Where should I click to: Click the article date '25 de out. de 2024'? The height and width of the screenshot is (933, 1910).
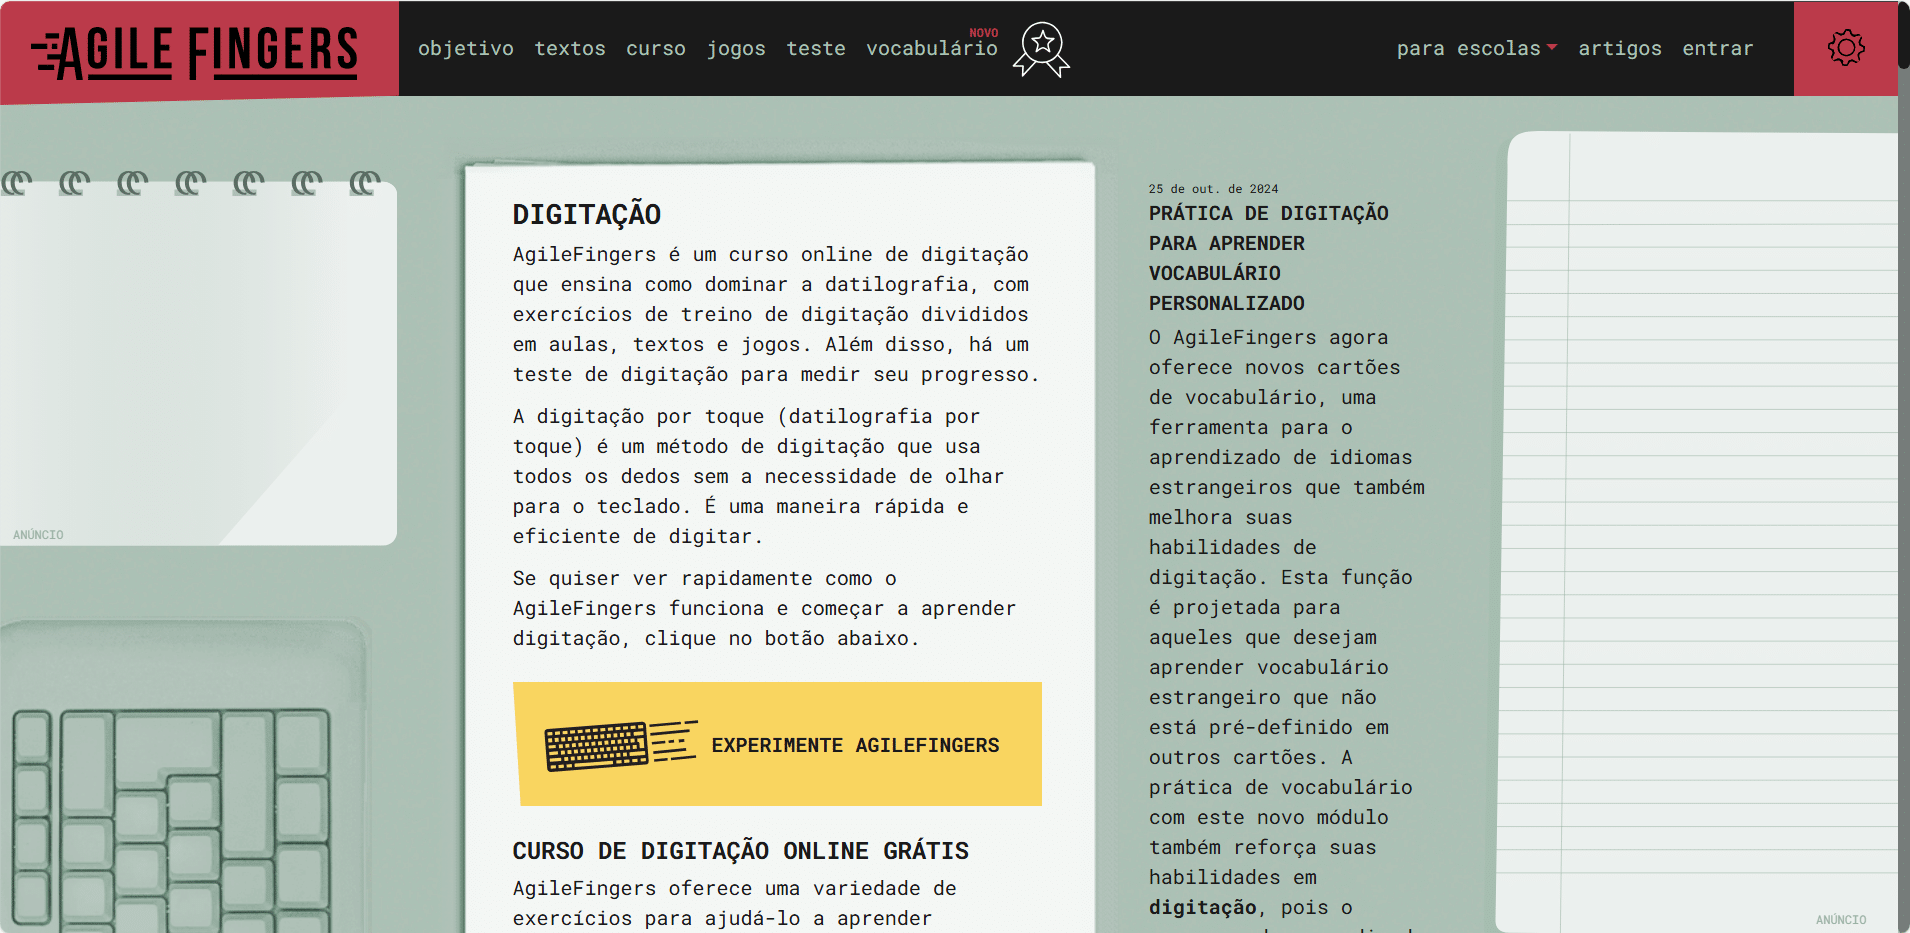tap(1213, 189)
